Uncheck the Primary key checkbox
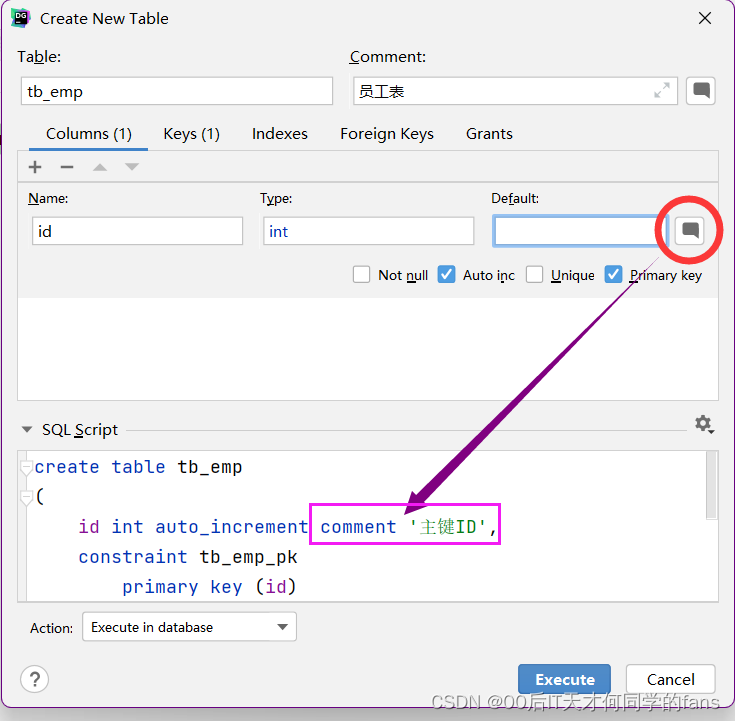735x721 pixels. tap(613, 275)
